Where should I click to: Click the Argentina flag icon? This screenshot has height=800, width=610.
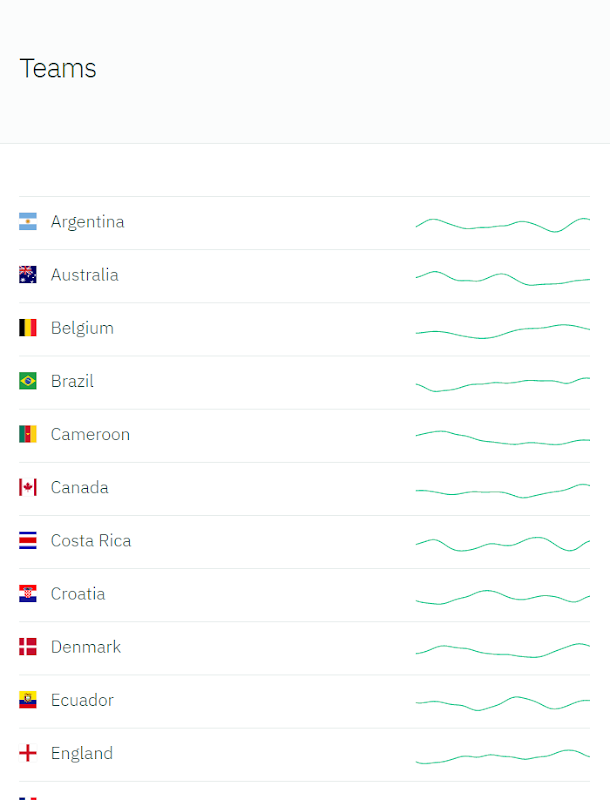pos(28,222)
